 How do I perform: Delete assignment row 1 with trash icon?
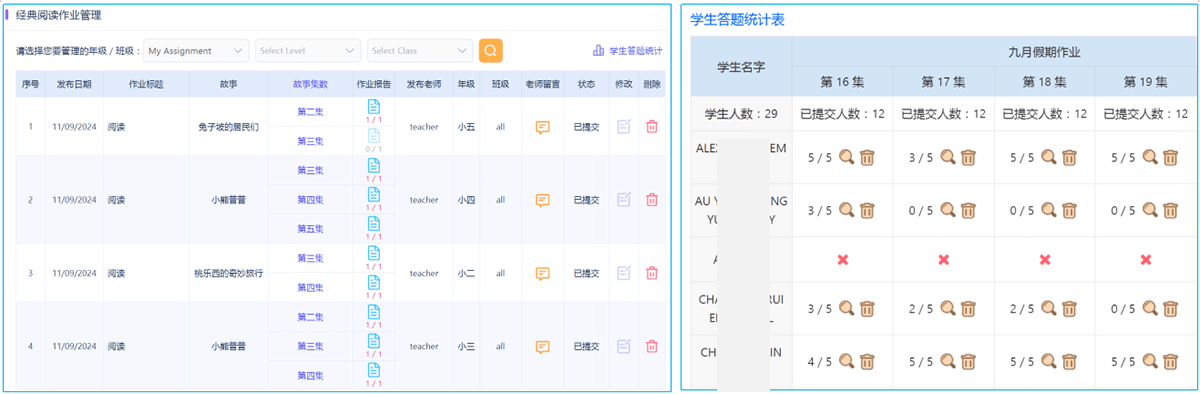tap(652, 127)
